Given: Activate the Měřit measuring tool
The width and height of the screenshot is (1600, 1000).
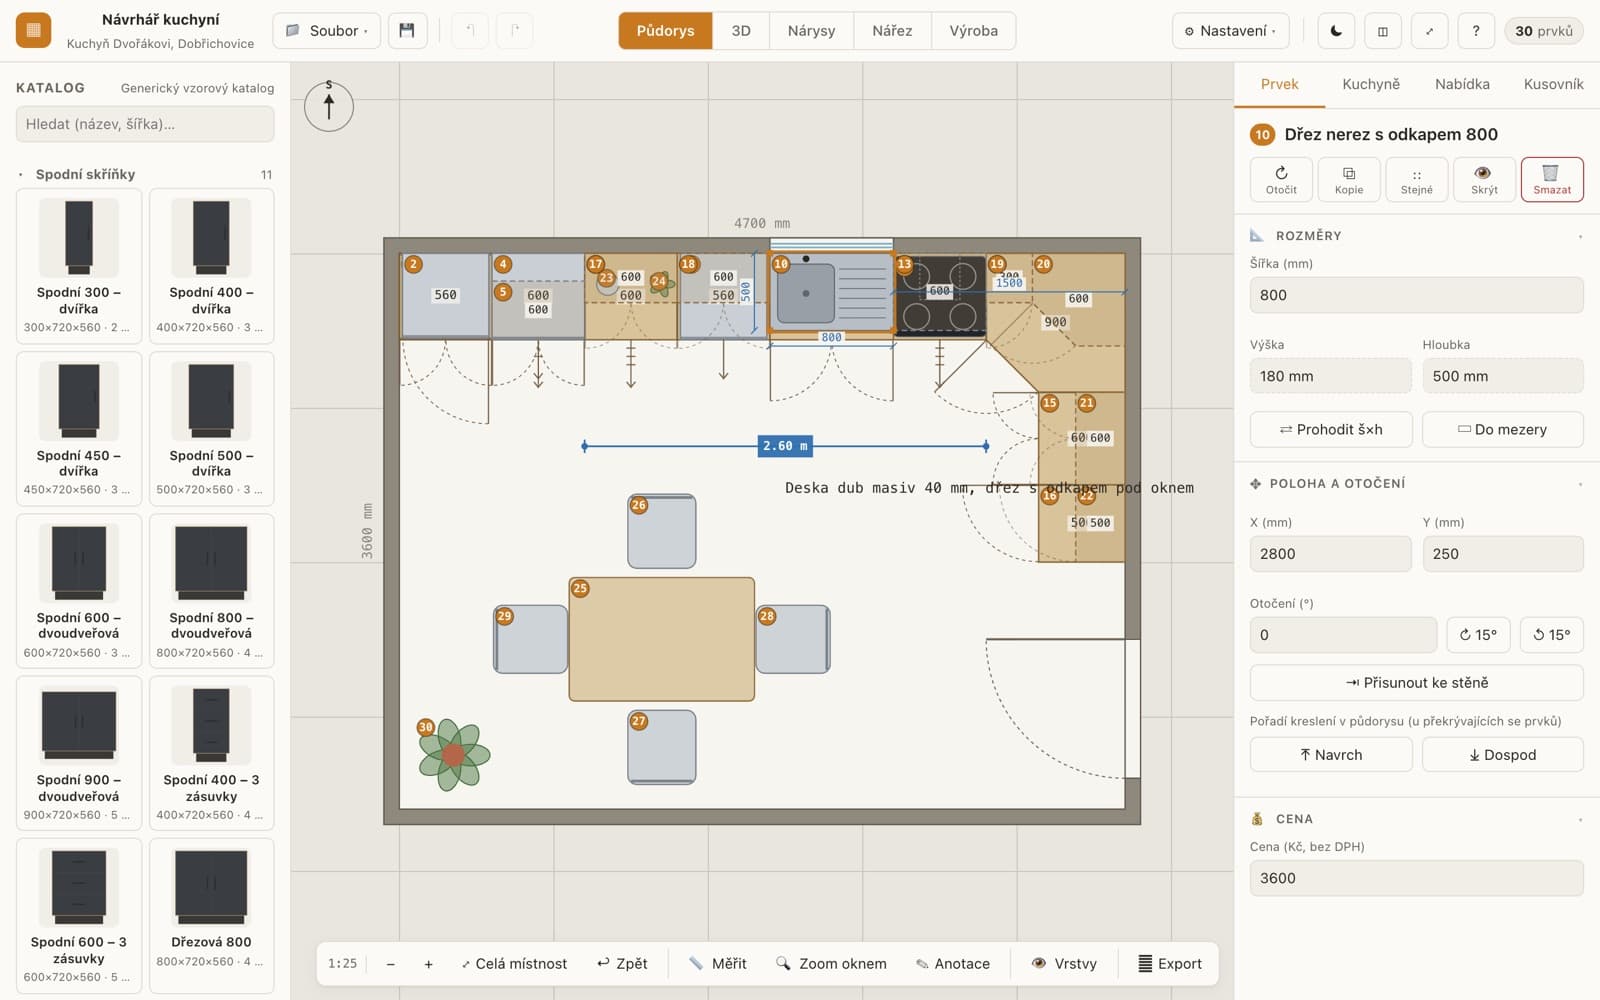Looking at the screenshot, I should 718,964.
